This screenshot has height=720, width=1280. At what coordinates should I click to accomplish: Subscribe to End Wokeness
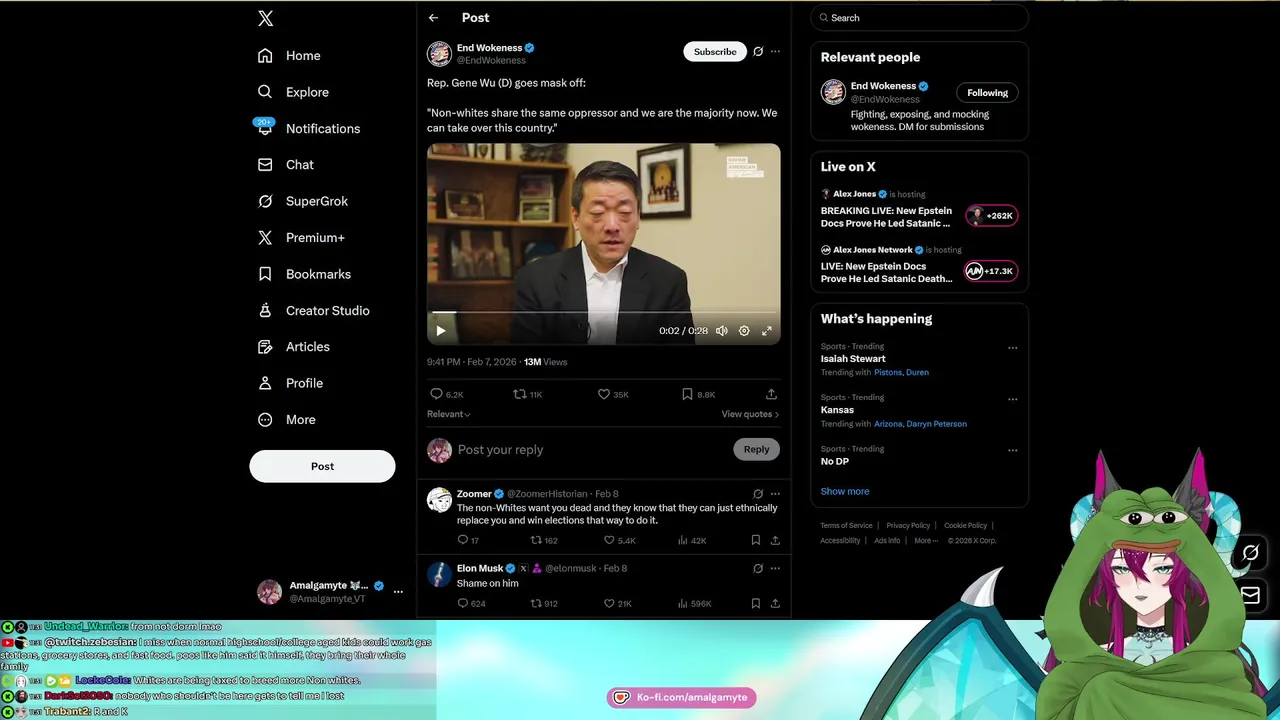pyautogui.click(x=715, y=52)
